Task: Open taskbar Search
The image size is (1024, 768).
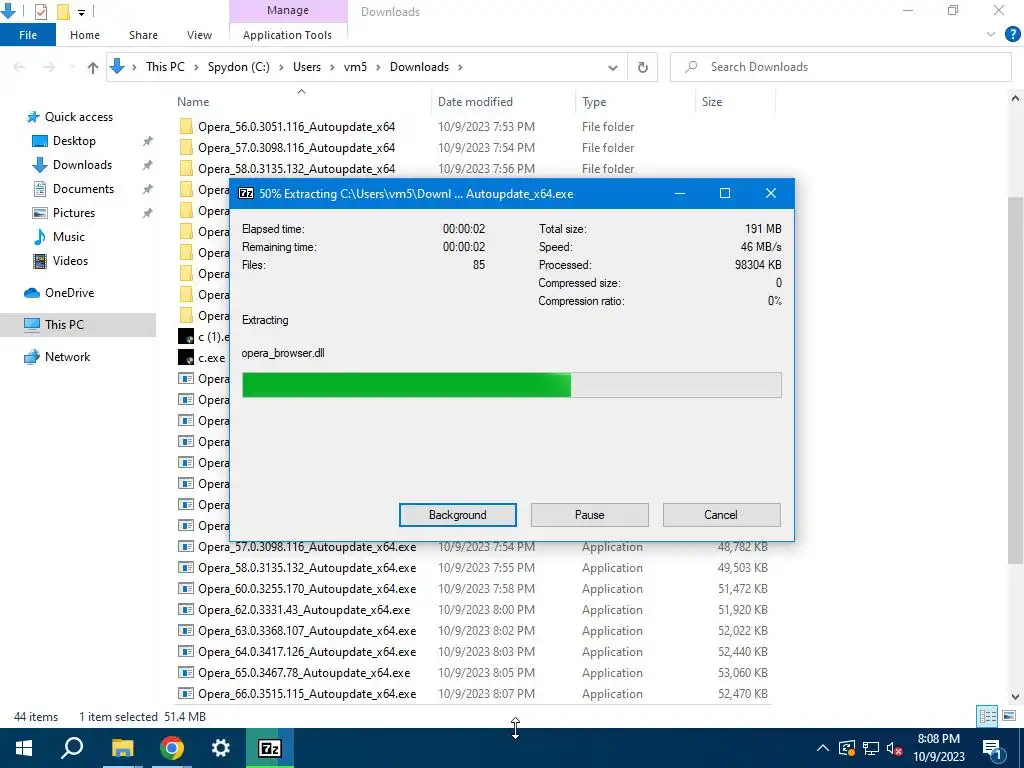Action: click(72, 748)
